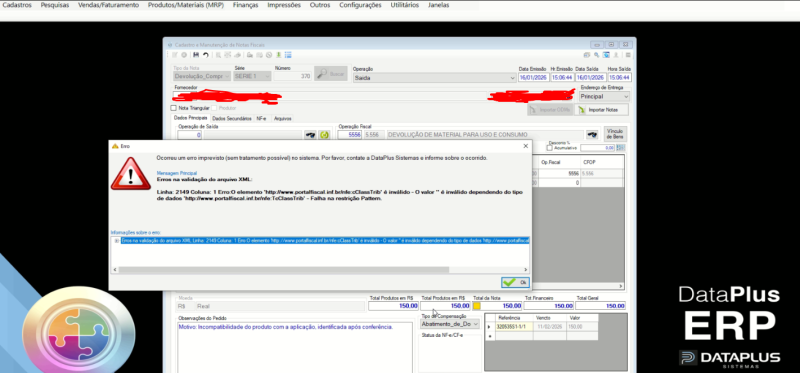Switch to the NF-e tab
The height and width of the screenshot is (373, 800).
pyautogui.click(x=261, y=118)
